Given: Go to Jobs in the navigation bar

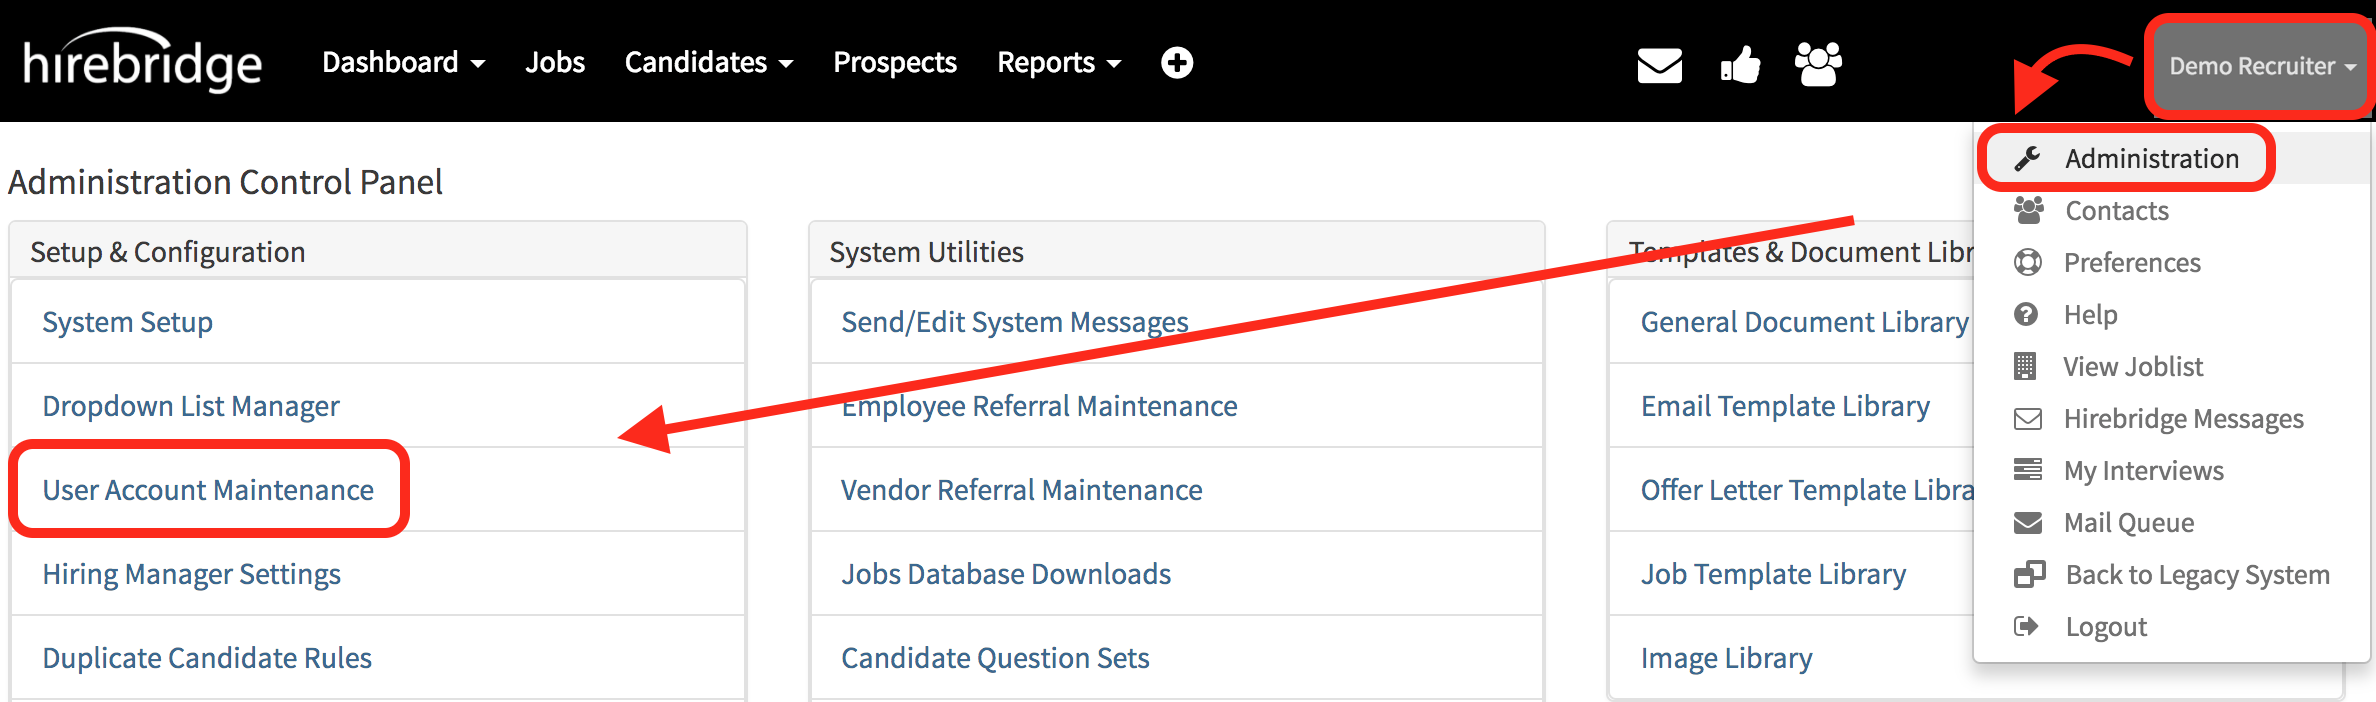Looking at the screenshot, I should click(555, 63).
